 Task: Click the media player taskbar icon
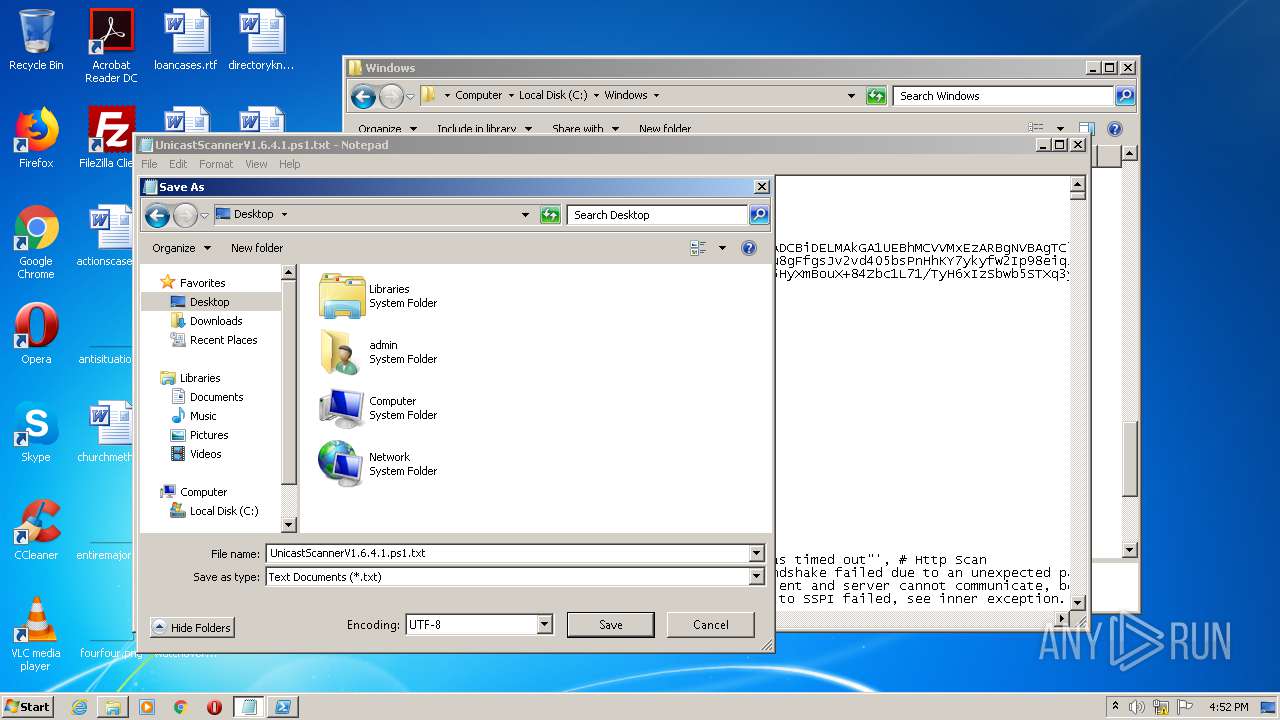(147, 707)
